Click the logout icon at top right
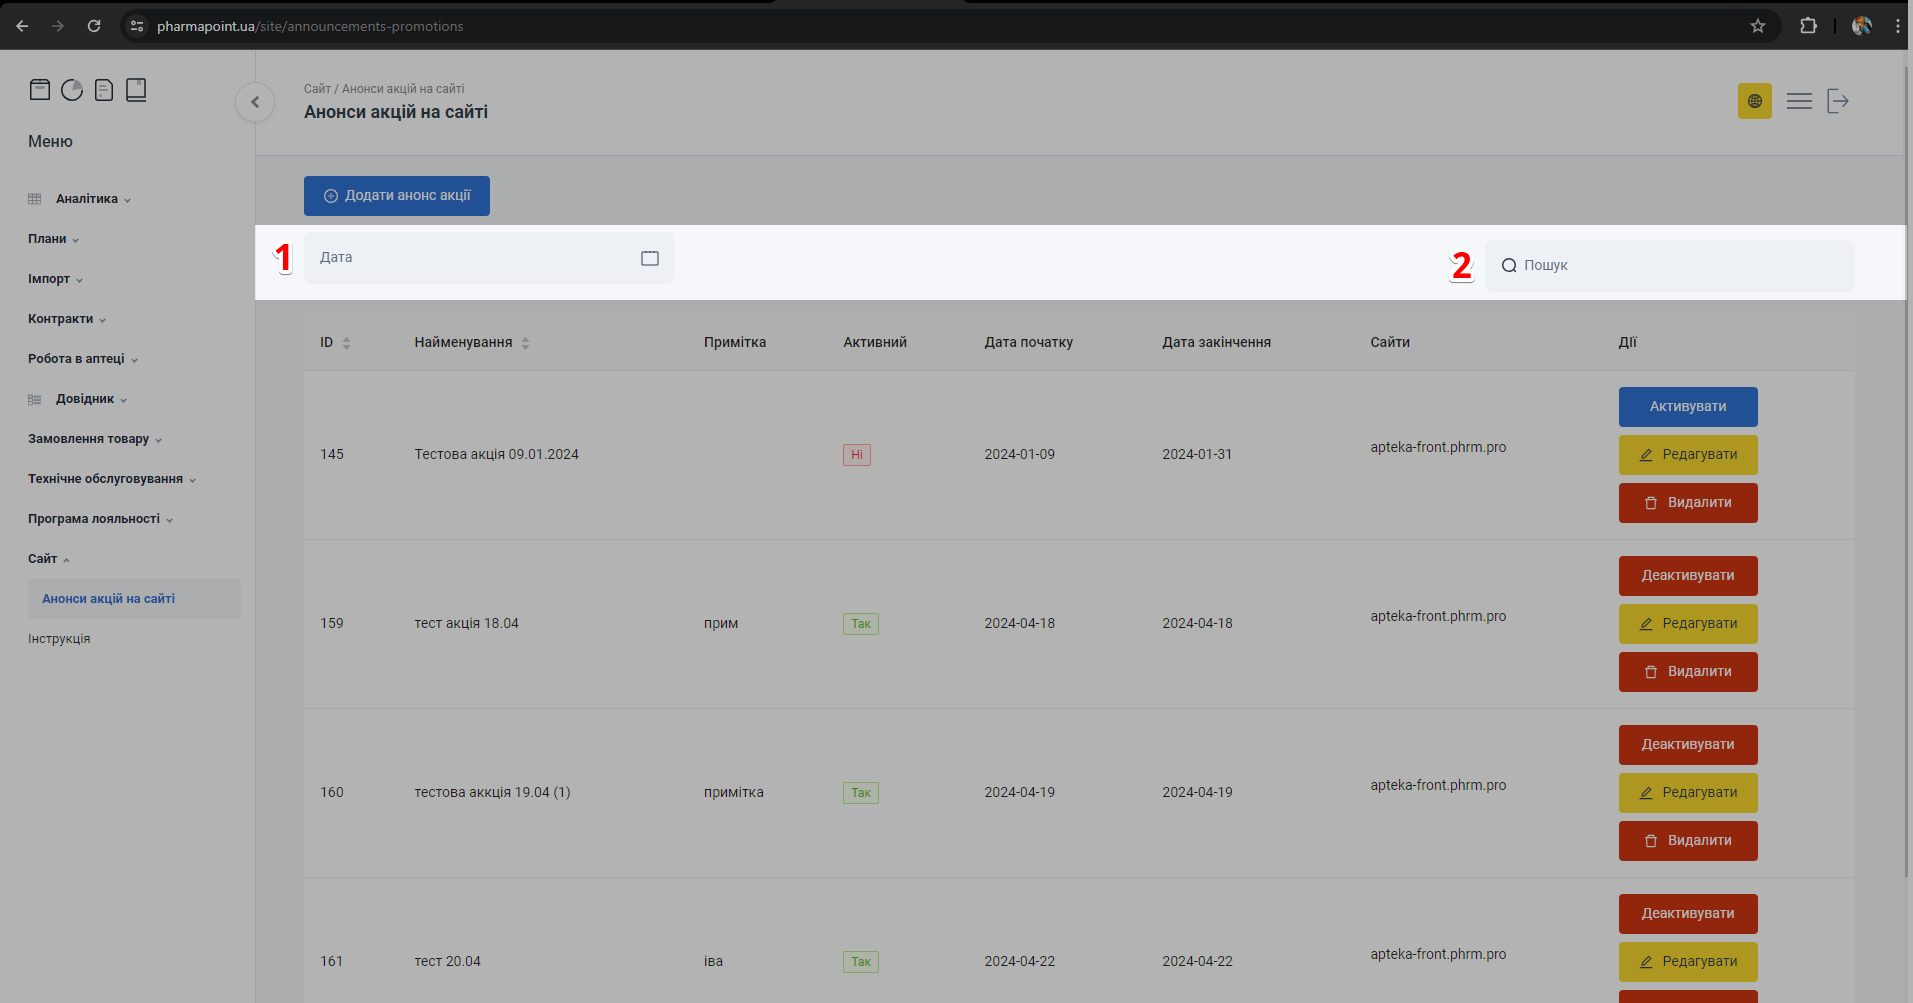 pos(1838,101)
